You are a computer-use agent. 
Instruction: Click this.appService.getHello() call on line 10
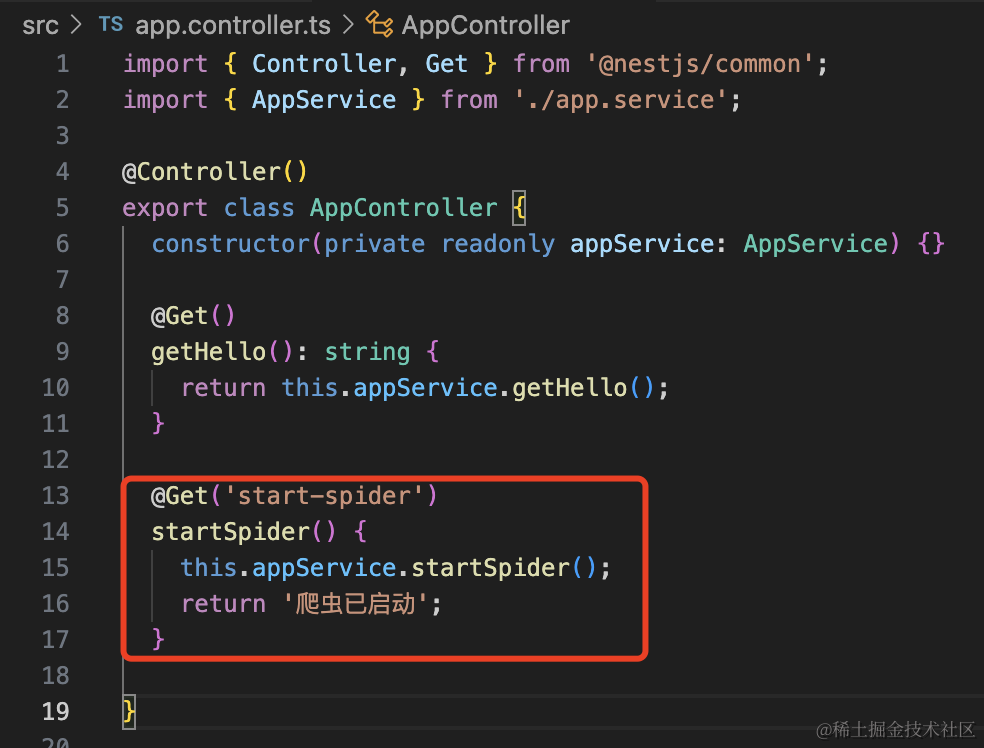pos(468,388)
